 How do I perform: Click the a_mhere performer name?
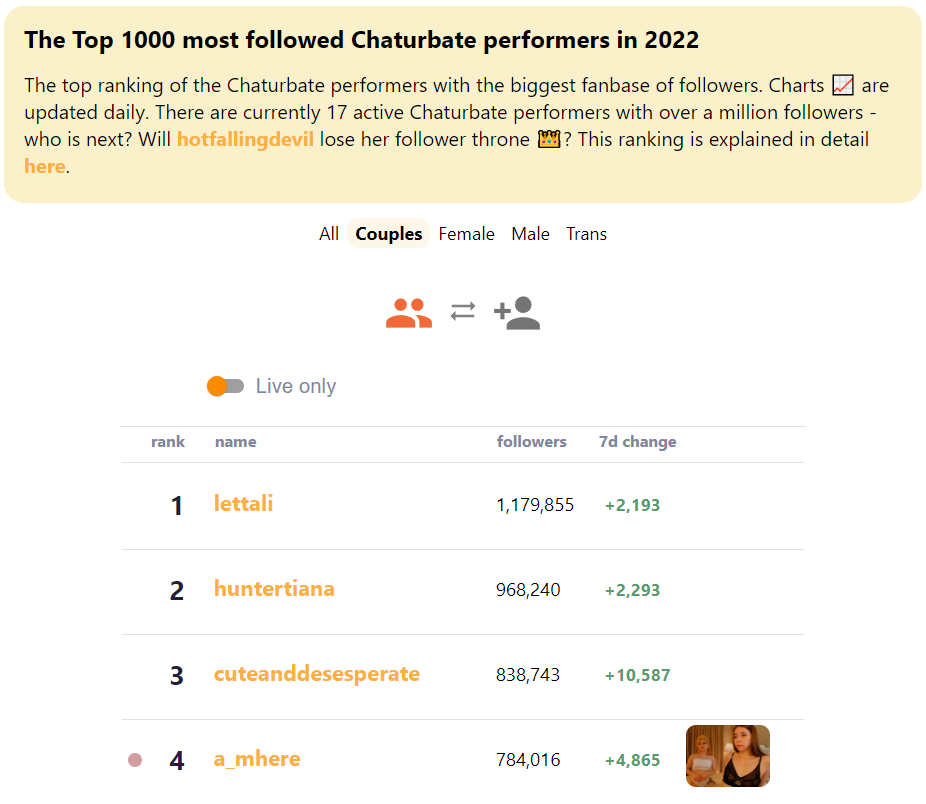click(257, 759)
